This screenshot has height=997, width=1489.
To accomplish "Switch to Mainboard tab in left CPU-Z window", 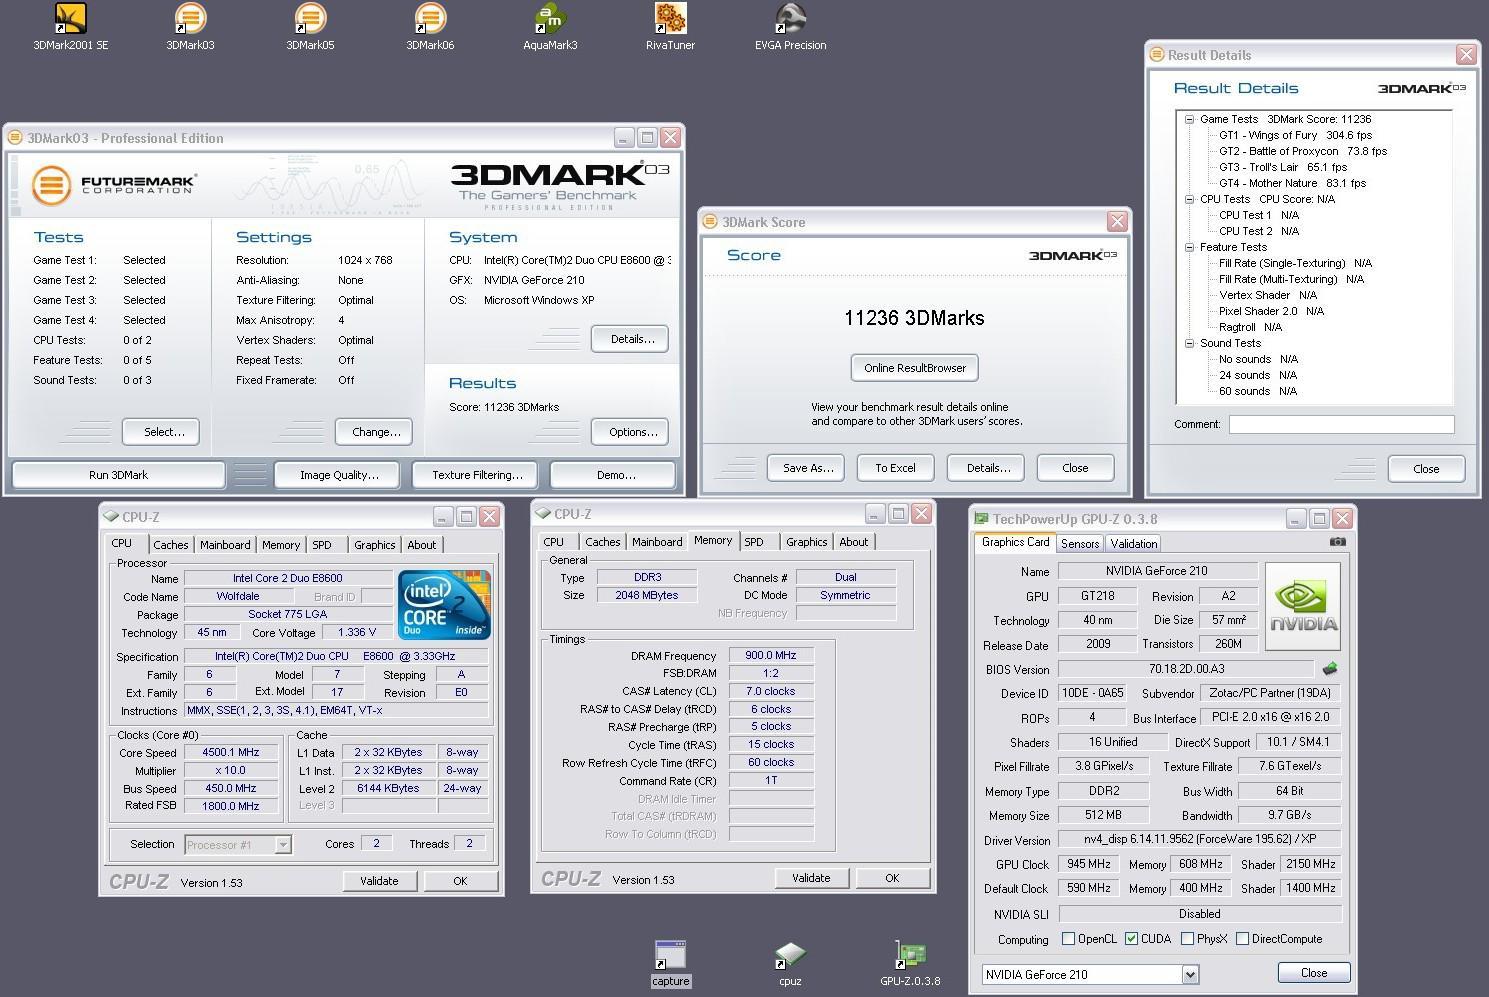I will [x=225, y=545].
